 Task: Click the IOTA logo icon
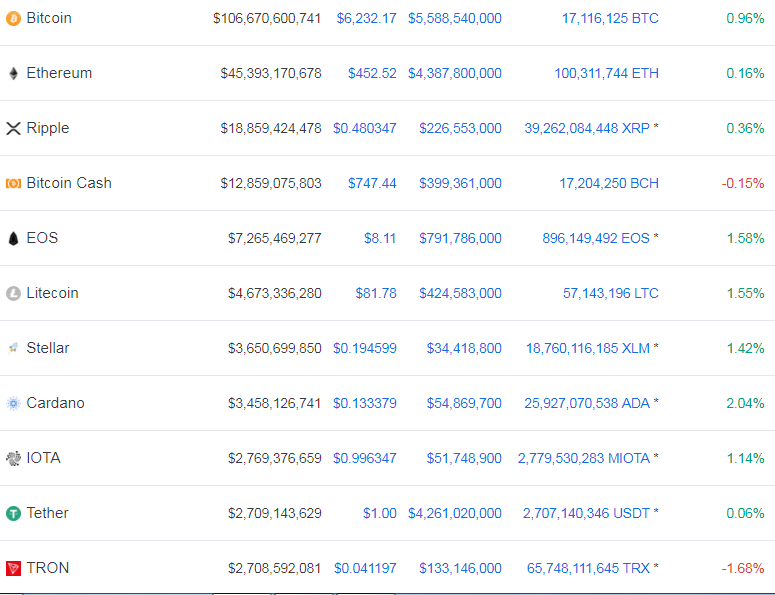(13, 458)
